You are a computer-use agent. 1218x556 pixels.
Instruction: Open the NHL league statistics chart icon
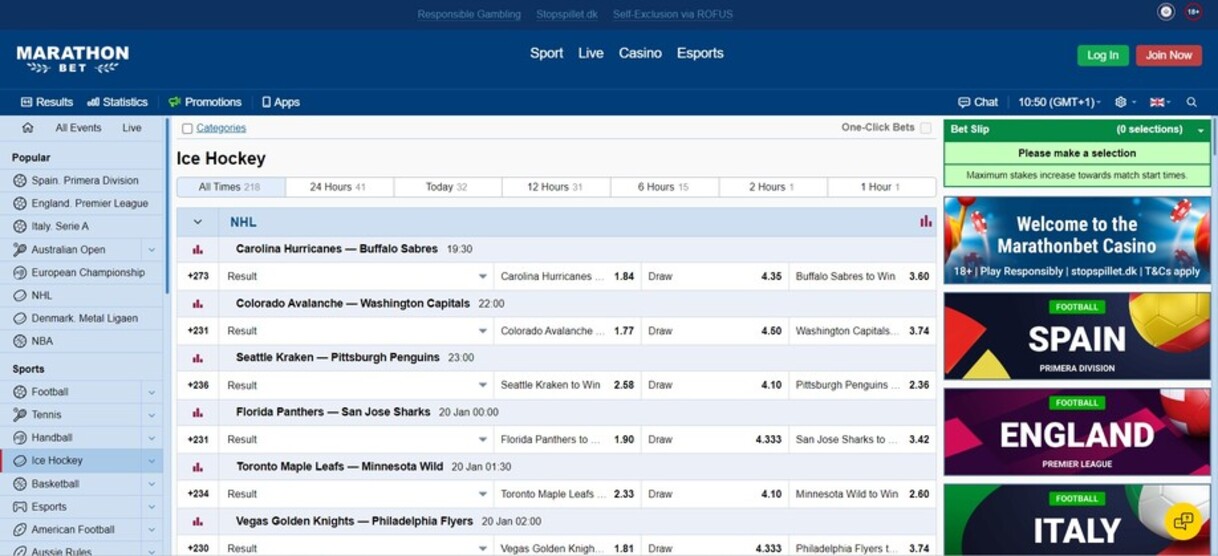click(x=925, y=222)
